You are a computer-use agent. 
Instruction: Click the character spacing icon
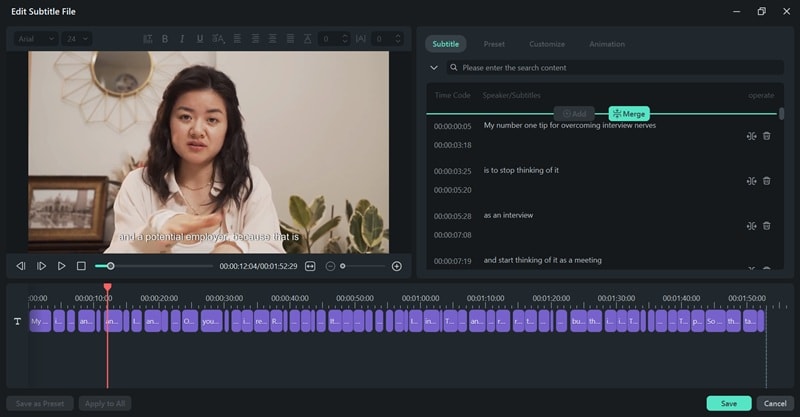361,39
